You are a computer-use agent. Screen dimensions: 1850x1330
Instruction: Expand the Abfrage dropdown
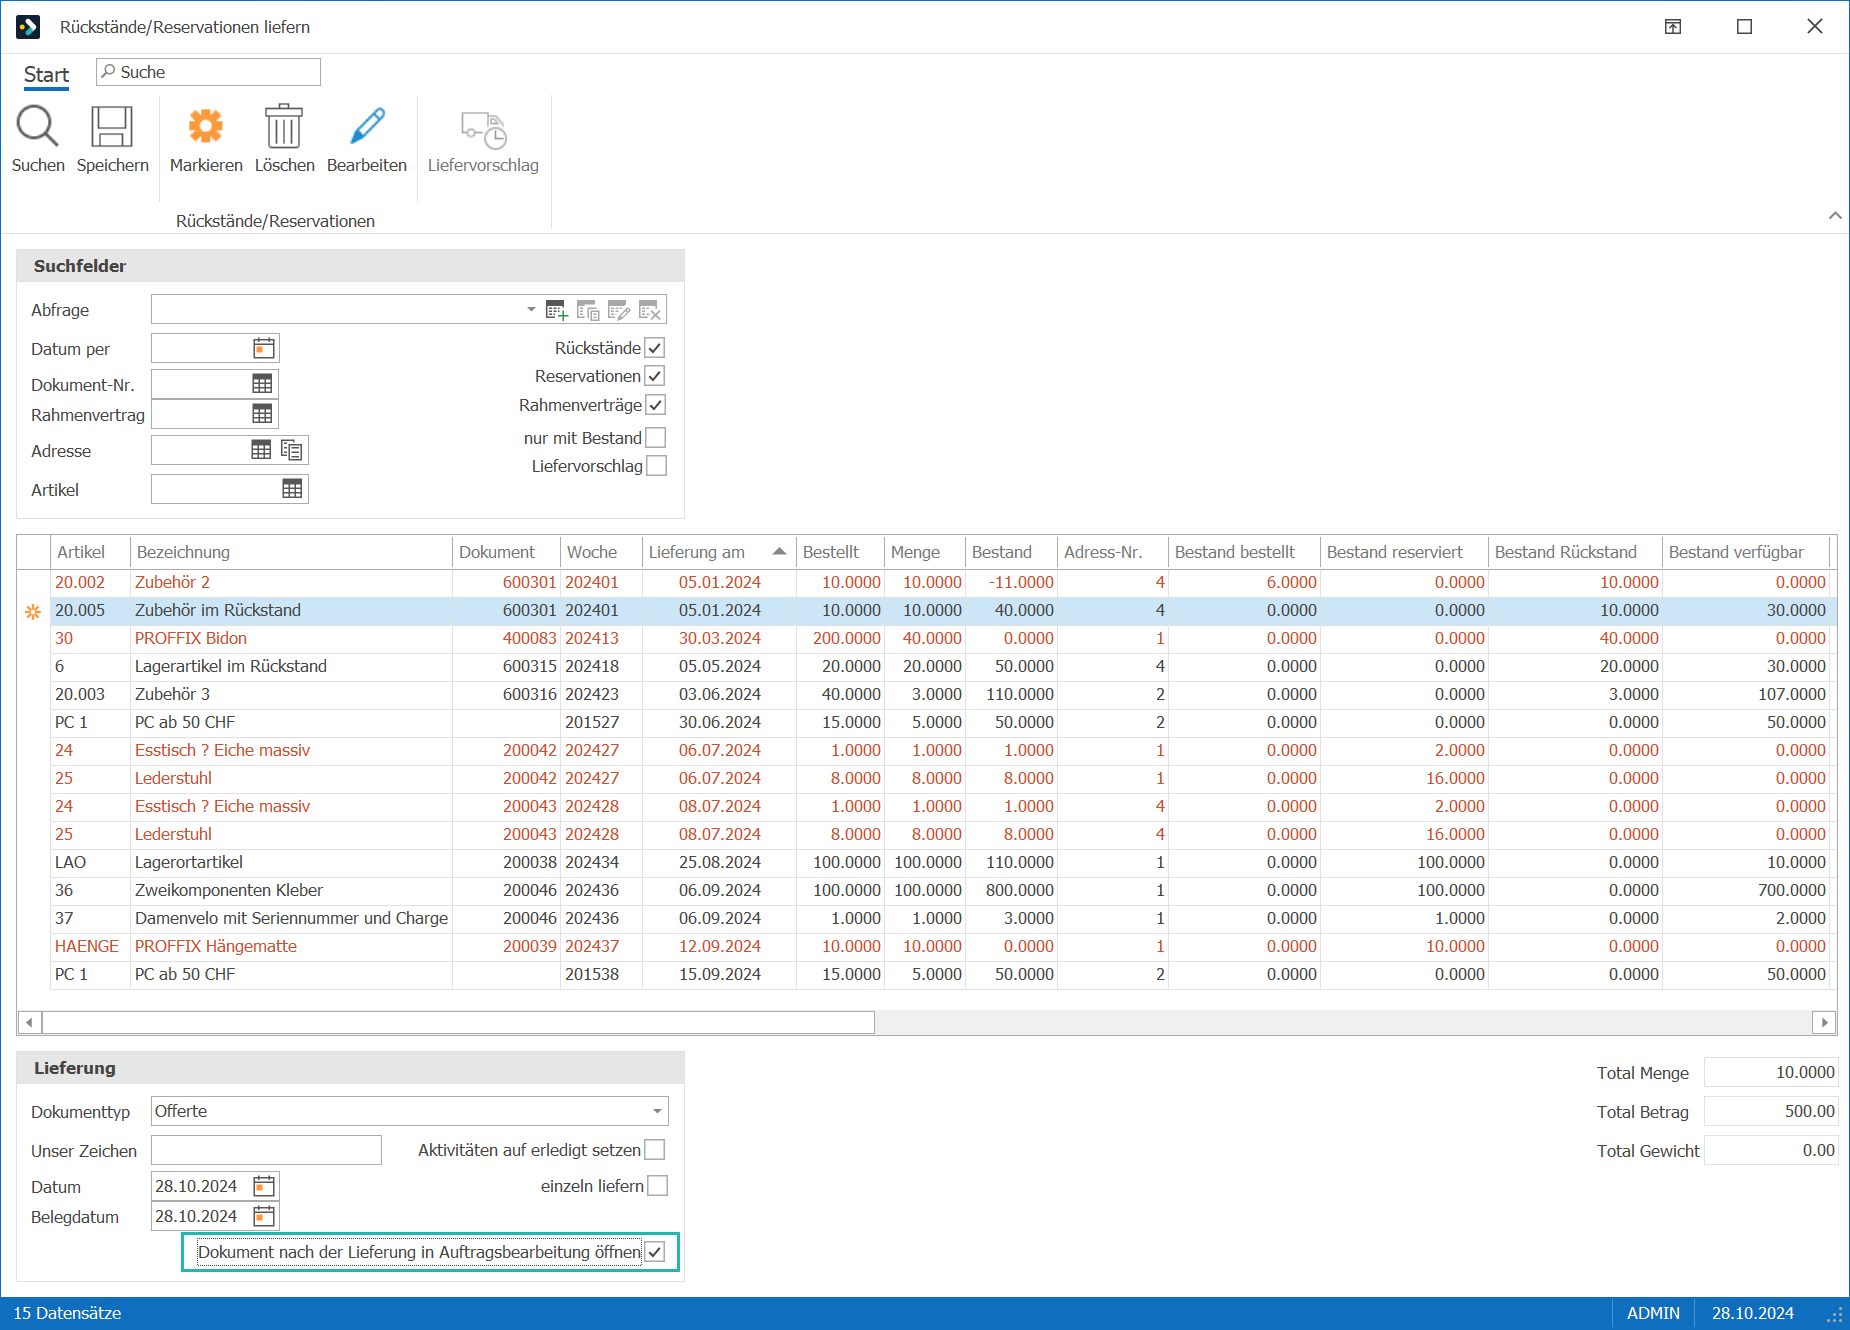coord(531,310)
